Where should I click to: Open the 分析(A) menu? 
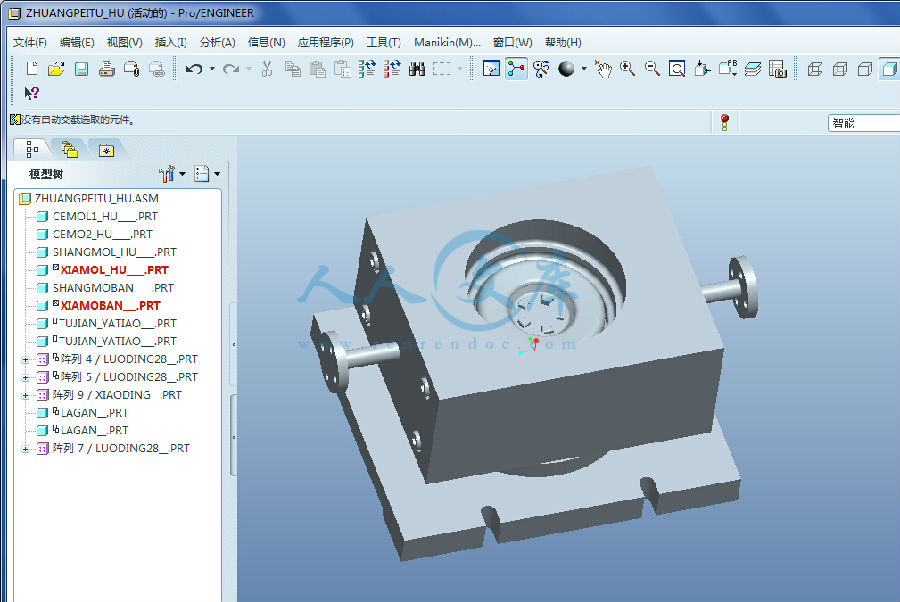(218, 42)
